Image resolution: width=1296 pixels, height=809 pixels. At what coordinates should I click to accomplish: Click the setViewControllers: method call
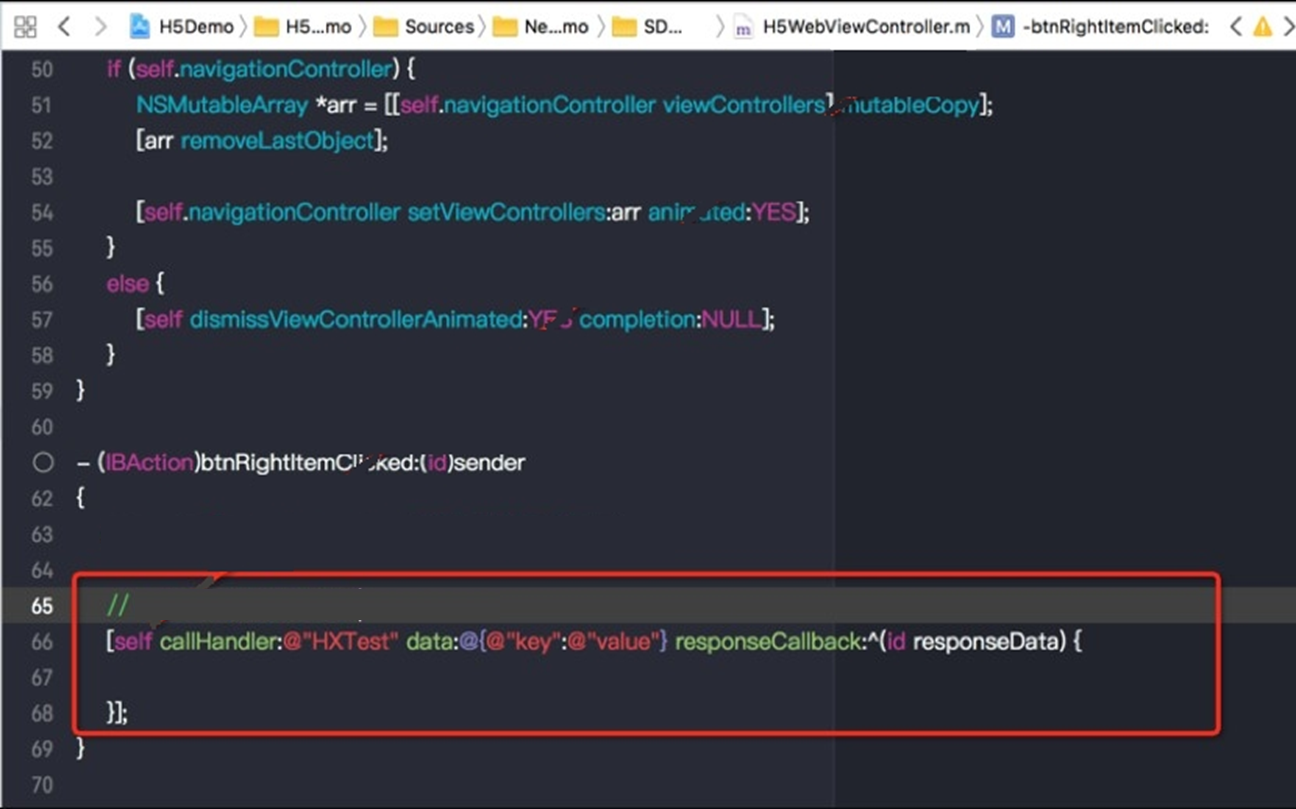coord(507,212)
